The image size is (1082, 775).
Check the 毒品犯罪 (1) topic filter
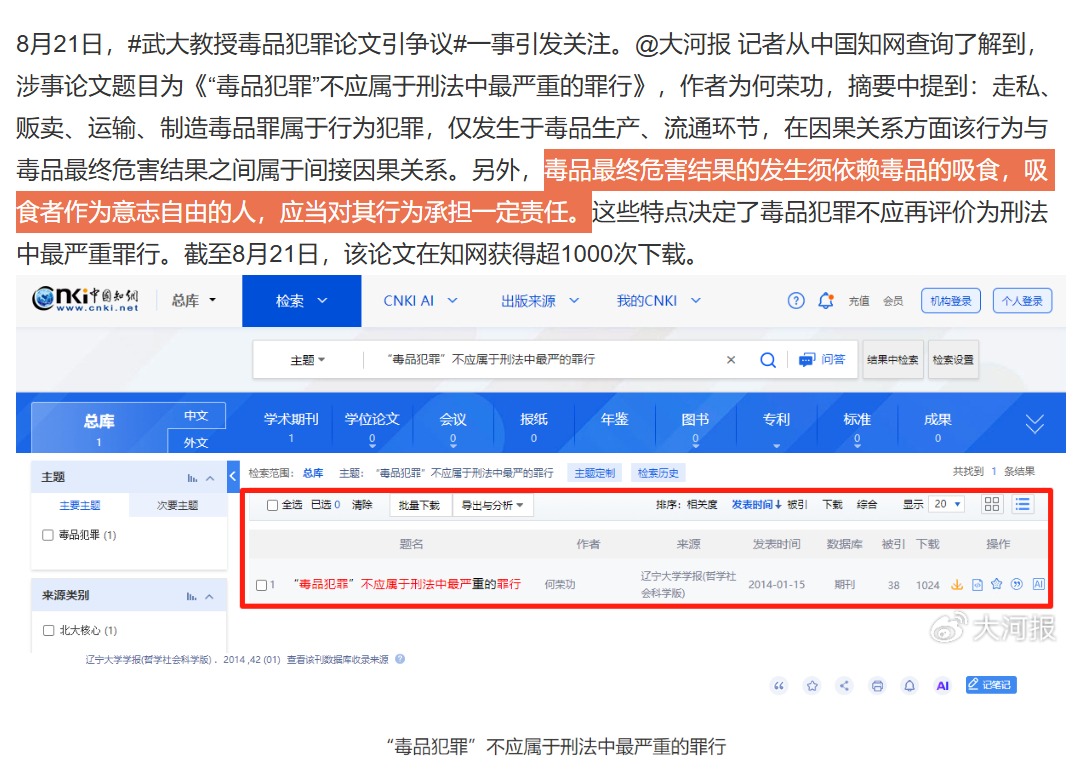point(48,535)
